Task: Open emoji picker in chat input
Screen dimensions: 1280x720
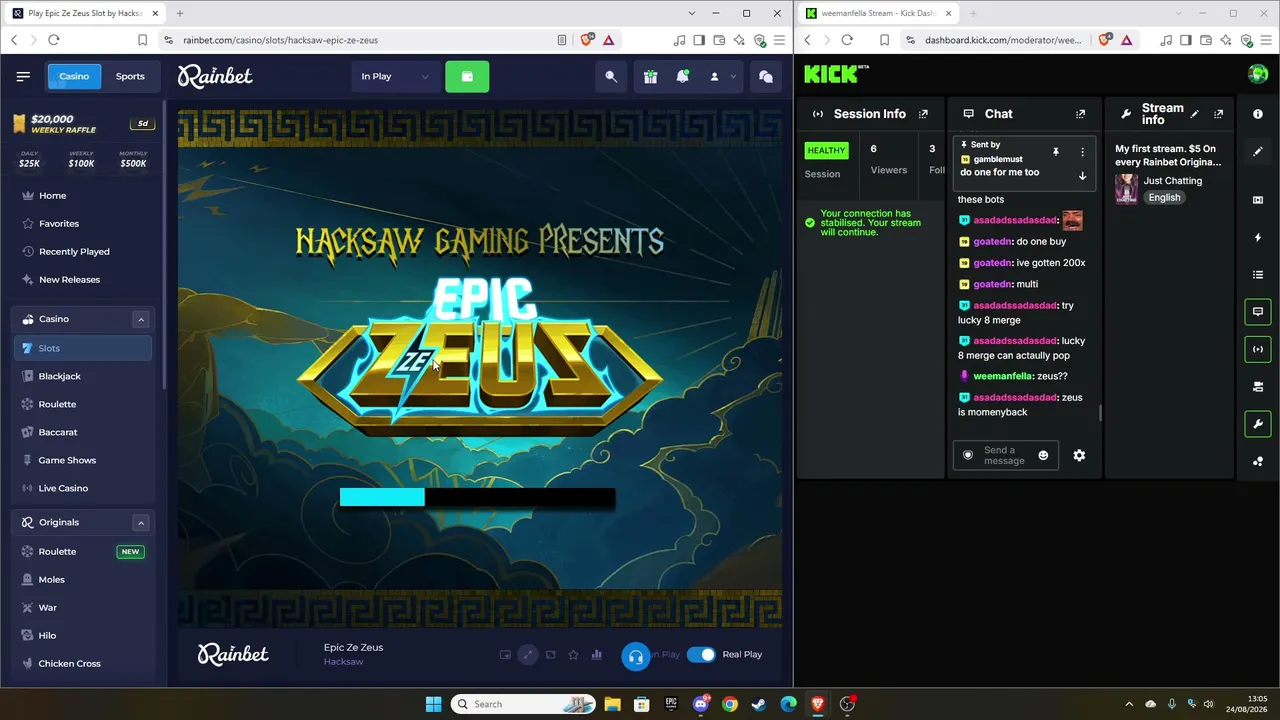Action: click(x=1043, y=455)
